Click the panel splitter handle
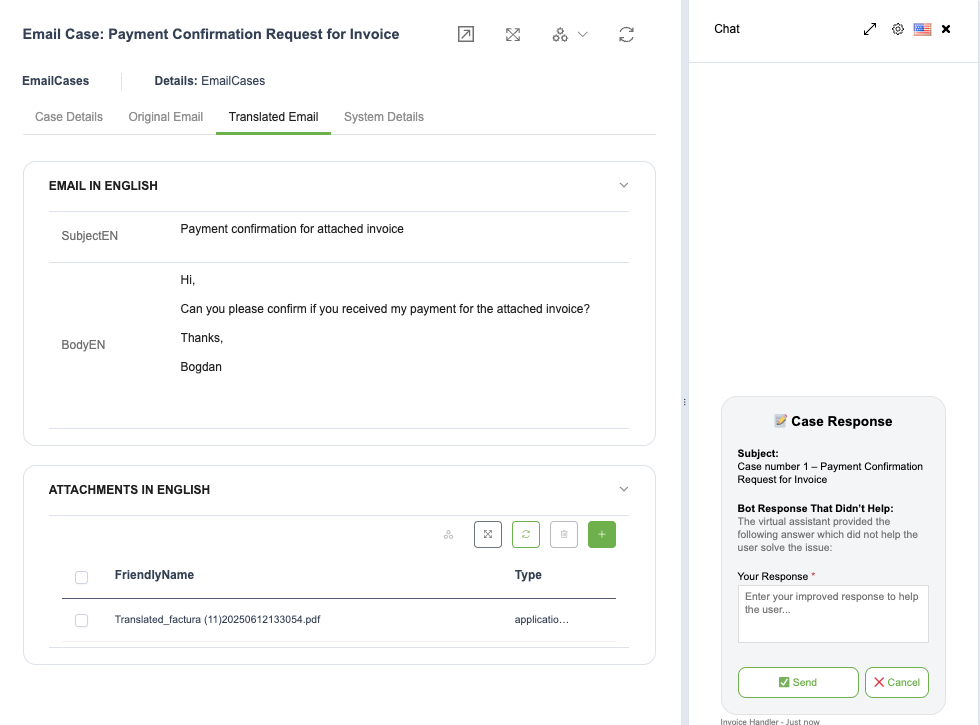Screen dimensions: 980x725 click(684, 402)
